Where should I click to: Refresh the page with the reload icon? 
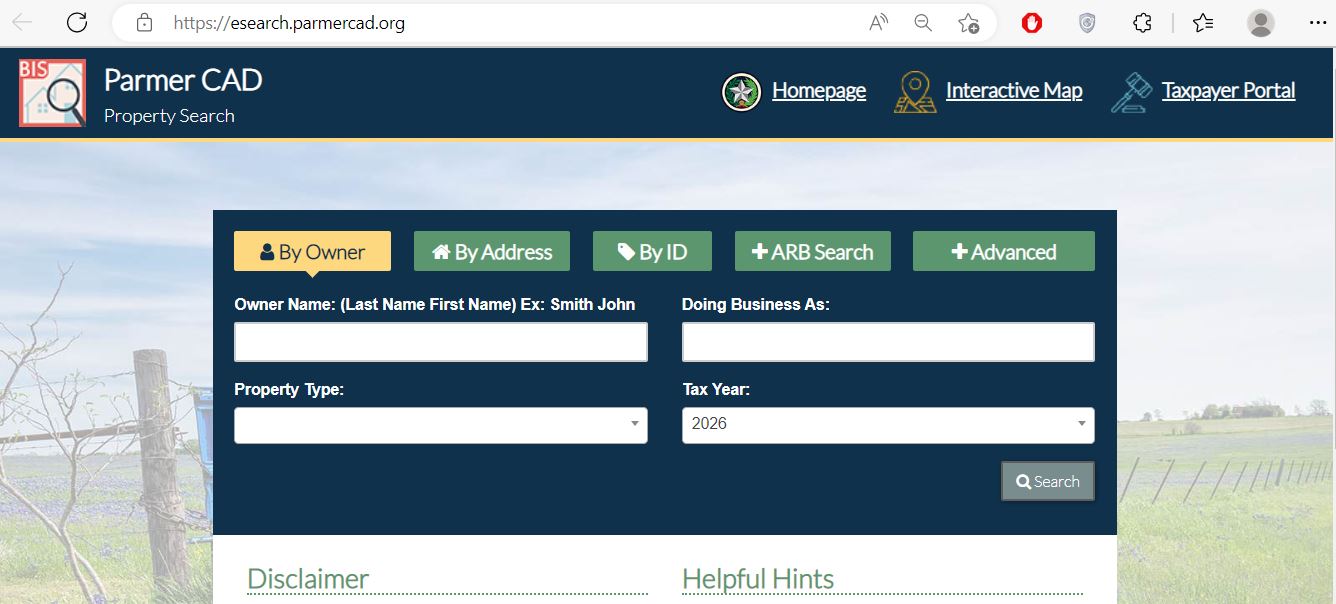click(x=77, y=23)
